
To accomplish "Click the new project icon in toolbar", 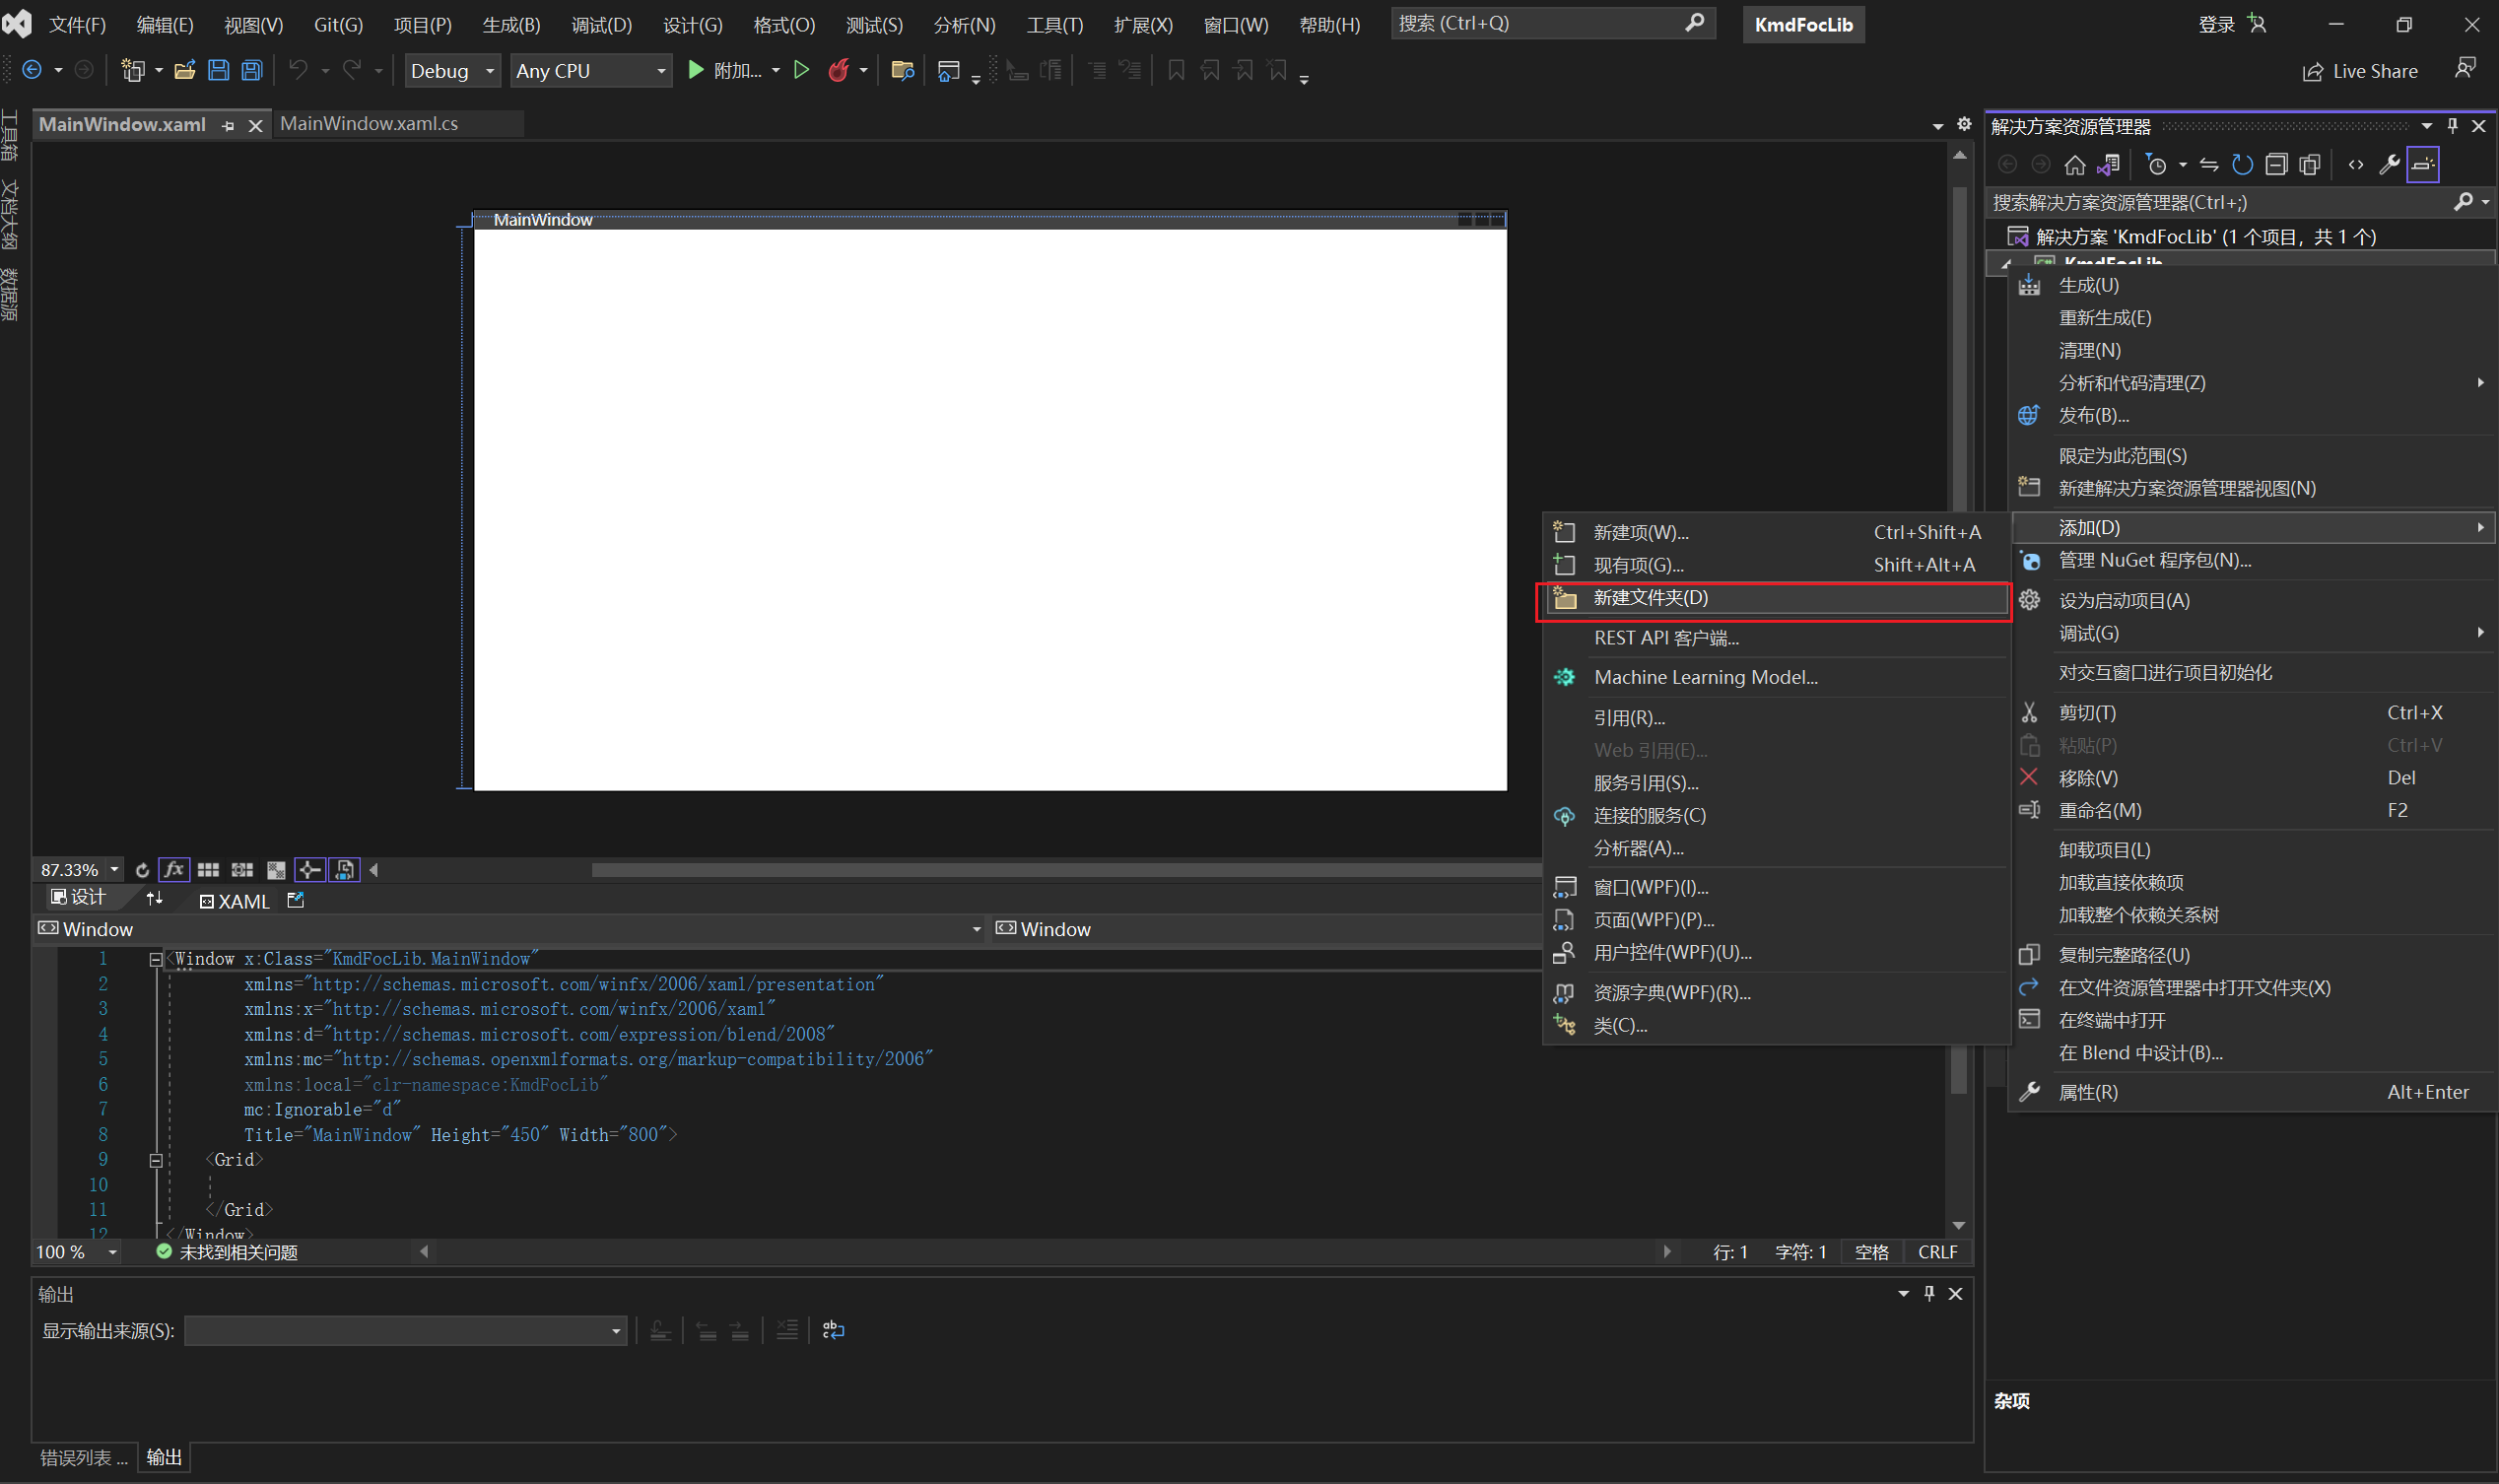I will [133, 70].
